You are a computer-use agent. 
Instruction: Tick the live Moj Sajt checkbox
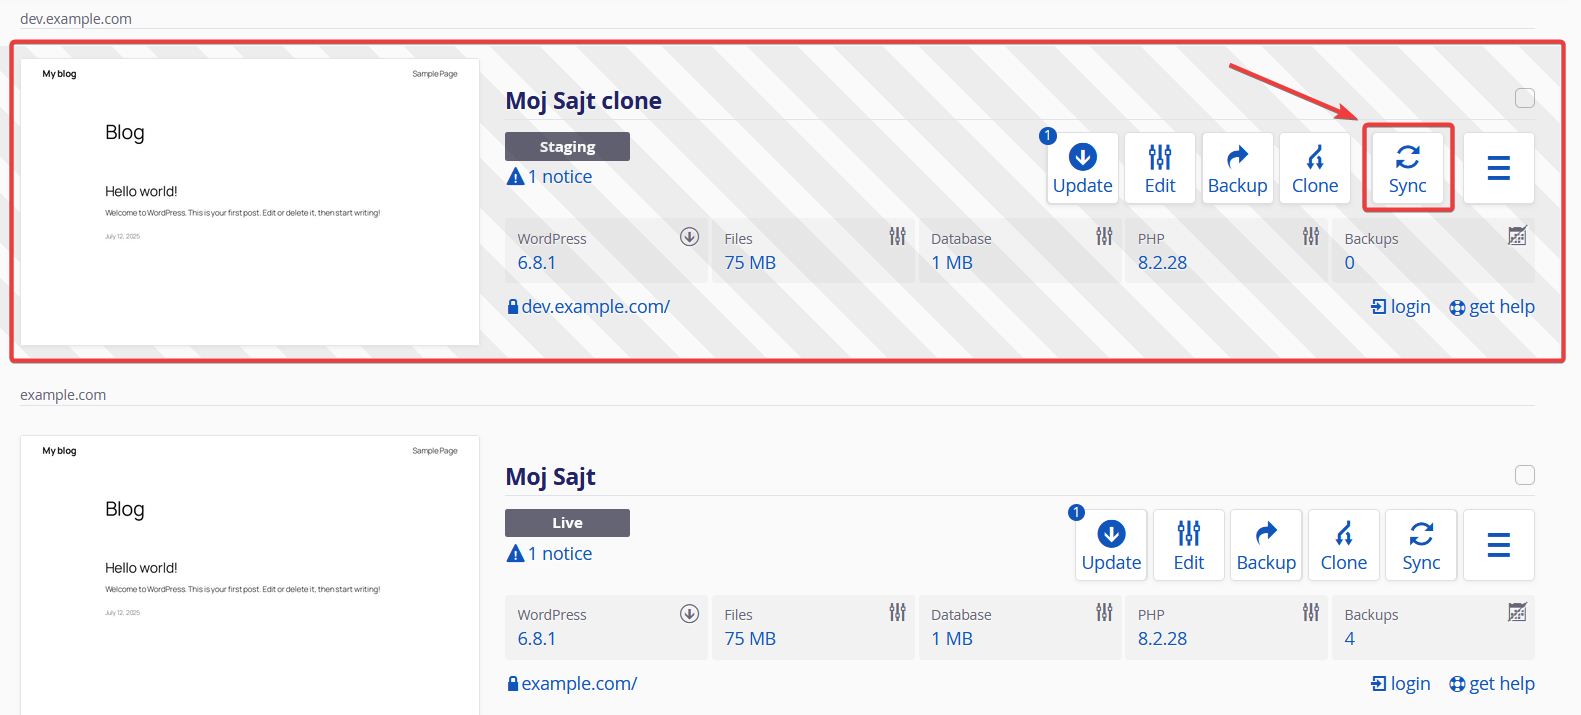1525,475
